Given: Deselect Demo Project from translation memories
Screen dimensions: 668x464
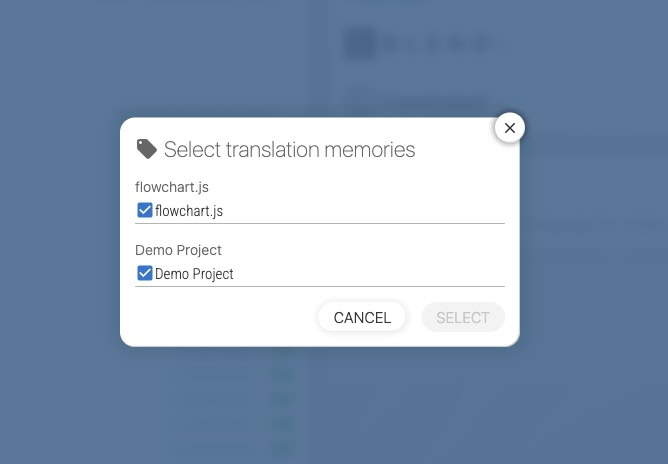Looking at the screenshot, I should [x=145, y=274].
